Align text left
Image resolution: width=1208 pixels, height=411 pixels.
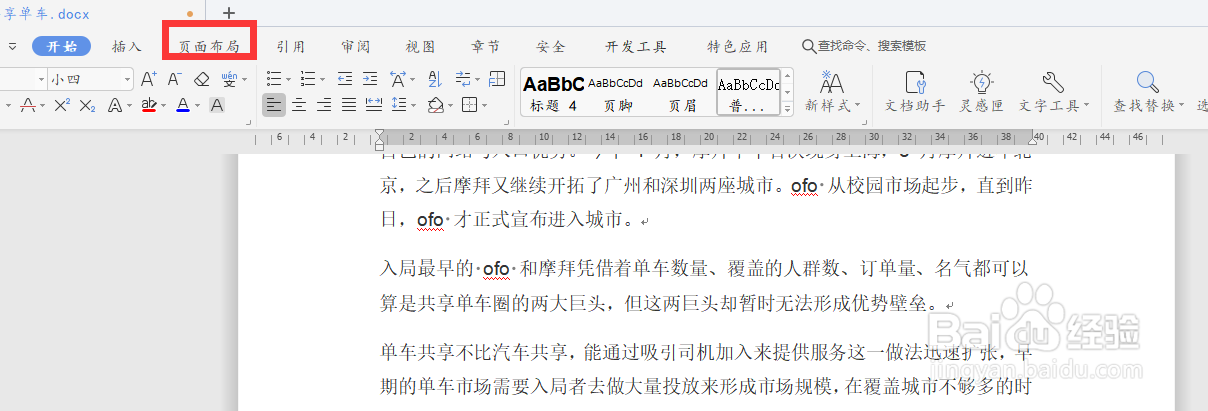[x=274, y=105]
